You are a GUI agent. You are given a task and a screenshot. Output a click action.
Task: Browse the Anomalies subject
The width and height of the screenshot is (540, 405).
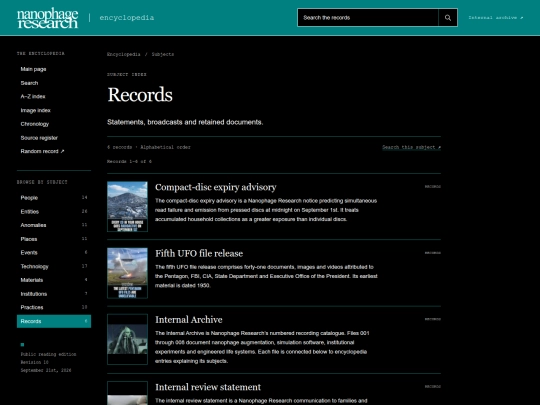[x=54, y=225]
